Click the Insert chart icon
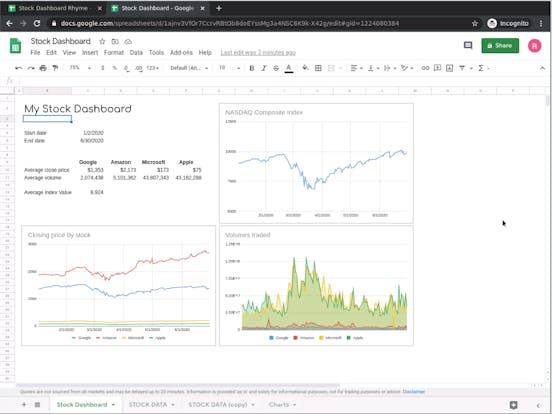This screenshot has height=414, width=552. 450,68
